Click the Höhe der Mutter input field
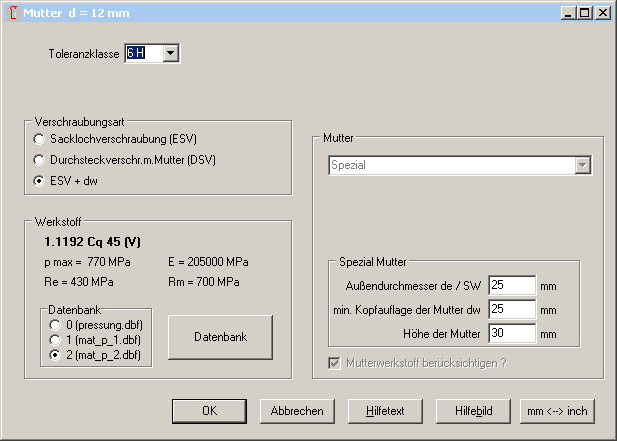The width and height of the screenshot is (617, 441). [x=512, y=333]
